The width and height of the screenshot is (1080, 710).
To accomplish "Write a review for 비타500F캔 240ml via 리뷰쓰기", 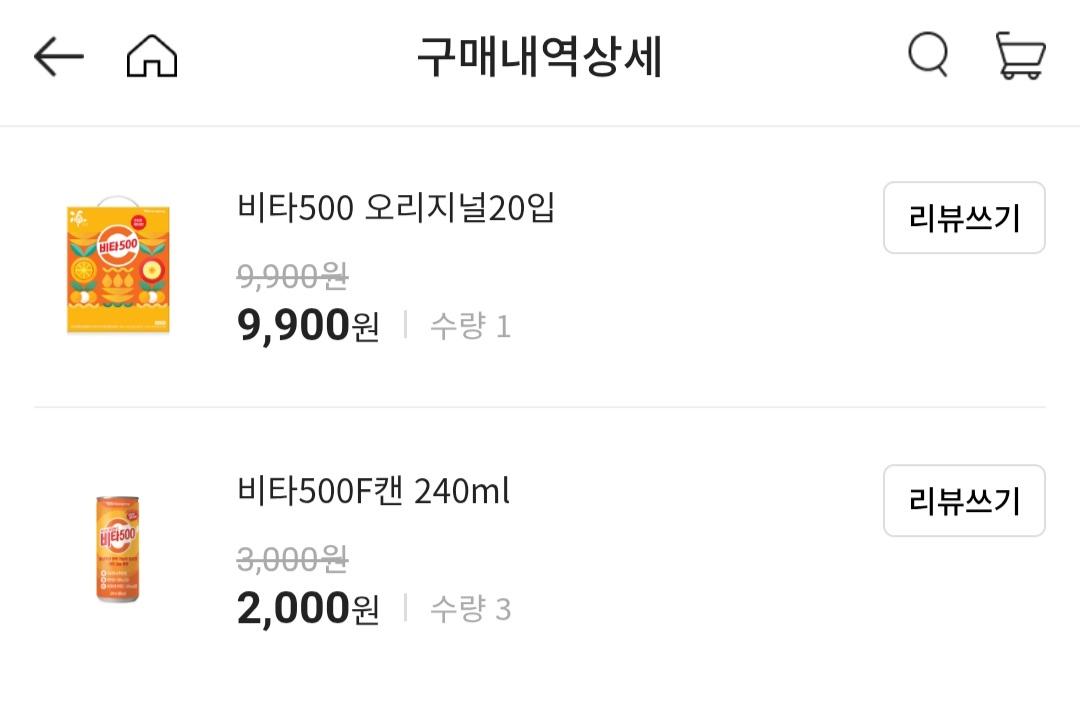I will (x=963, y=501).
